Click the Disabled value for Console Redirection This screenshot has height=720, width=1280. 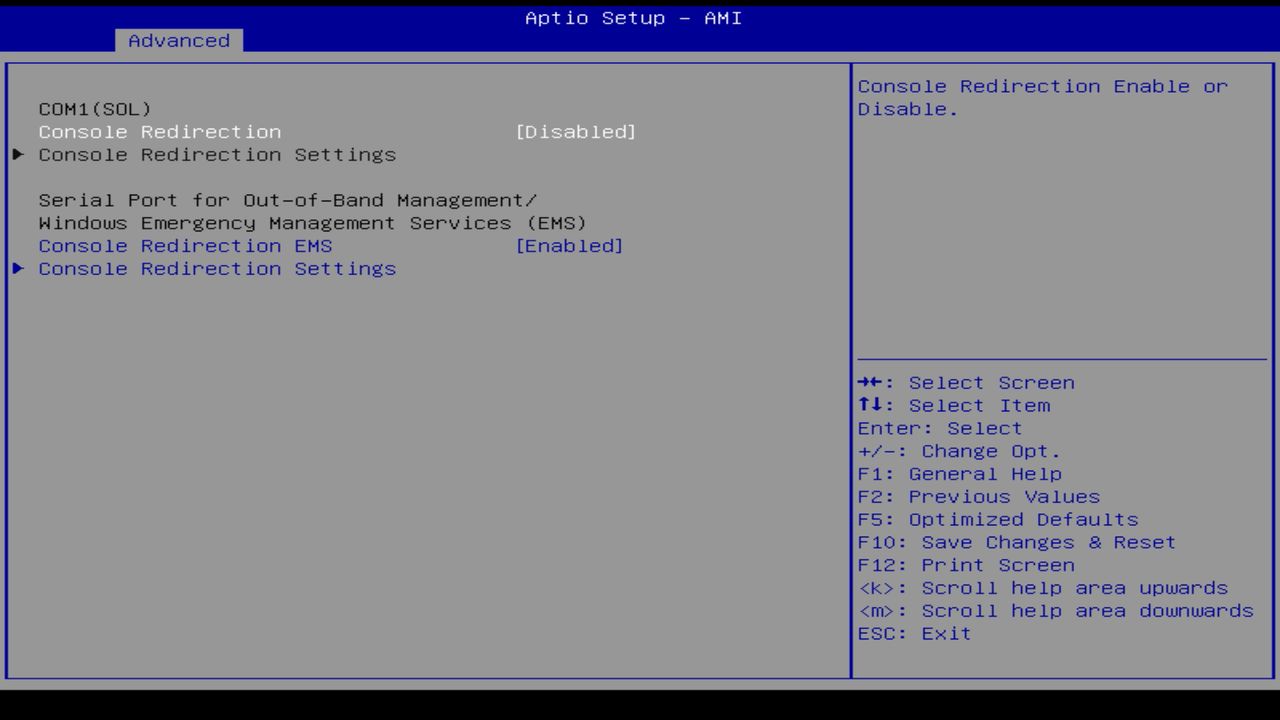(578, 131)
